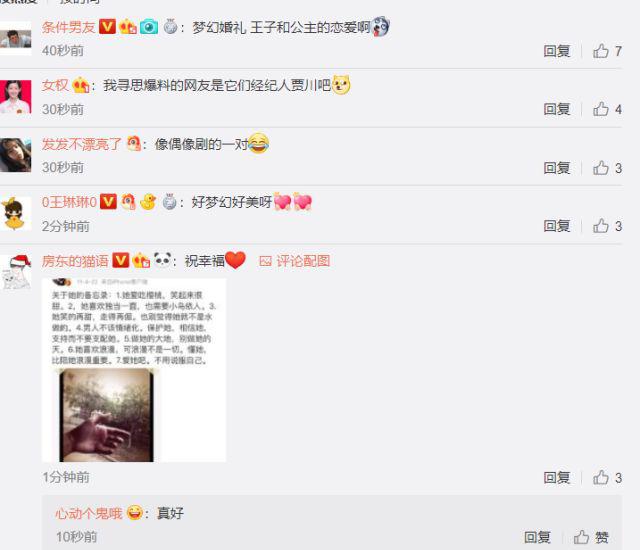This screenshot has width=640, height=550.
Task: Reply to 心动个鬼哦's nested comment
Action: 537,537
